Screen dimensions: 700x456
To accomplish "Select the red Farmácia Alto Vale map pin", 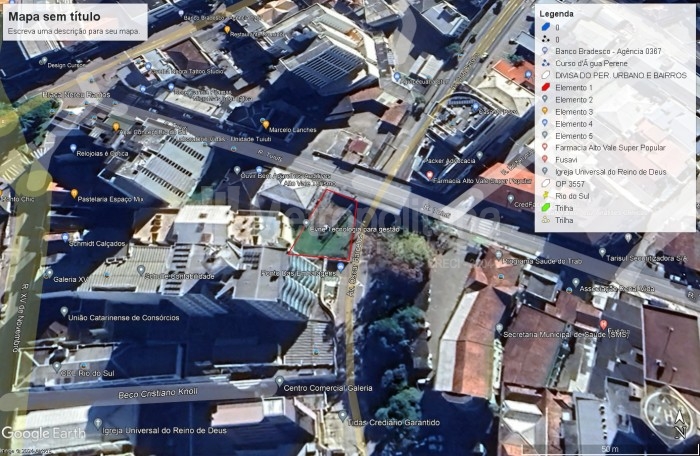I will [429, 176].
